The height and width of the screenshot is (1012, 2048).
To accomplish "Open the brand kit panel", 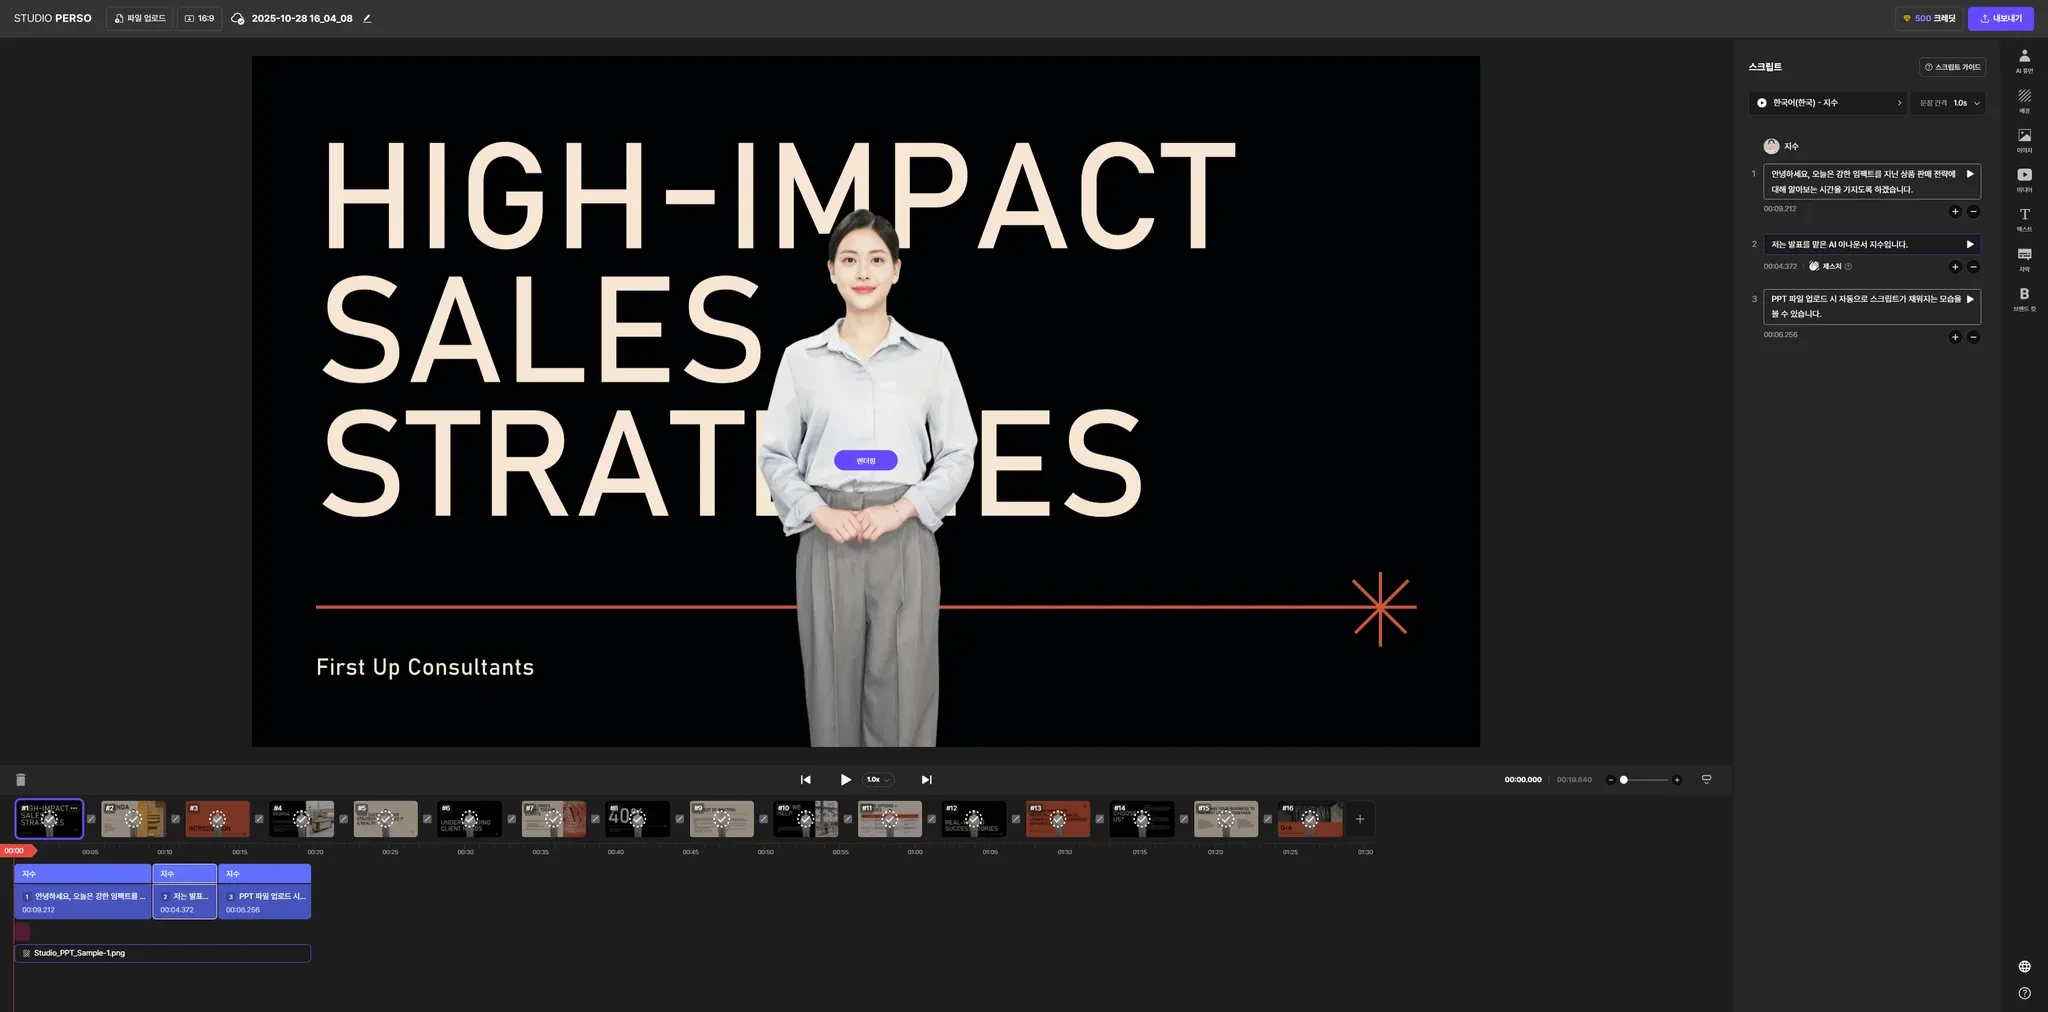I will point(2024,298).
